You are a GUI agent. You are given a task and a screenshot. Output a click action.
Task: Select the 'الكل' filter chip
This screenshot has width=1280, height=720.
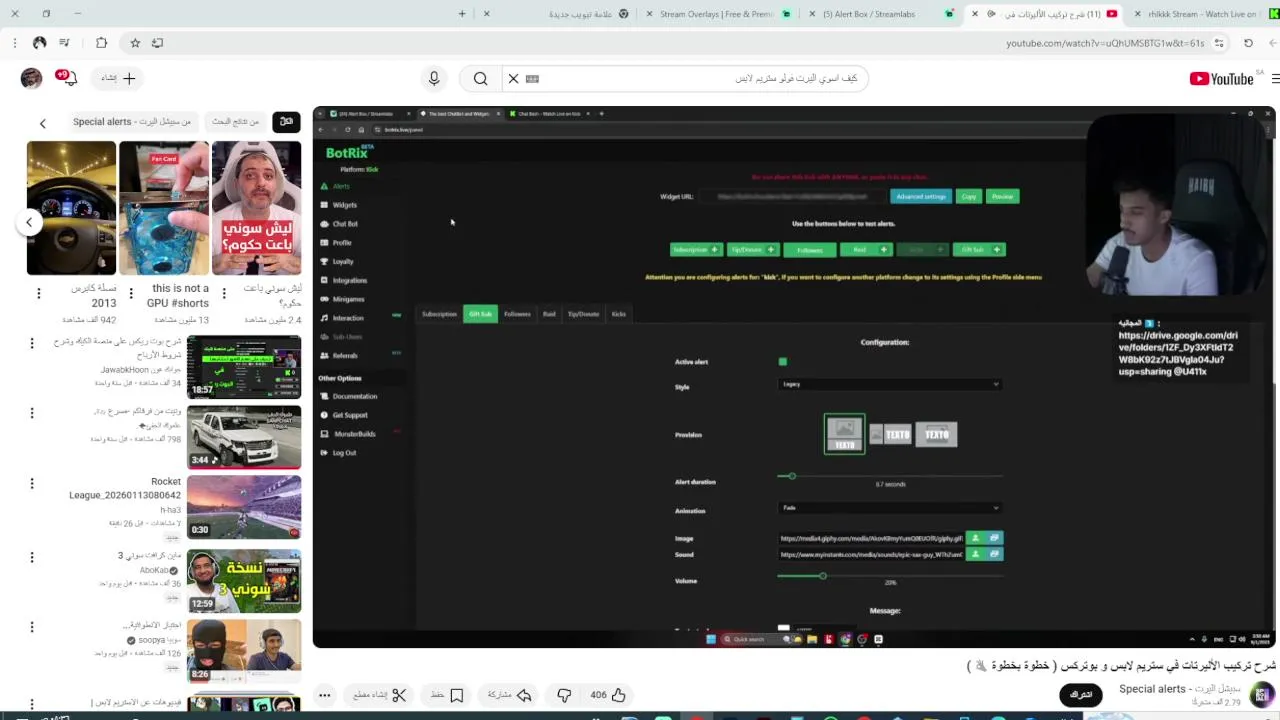tap(286, 122)
